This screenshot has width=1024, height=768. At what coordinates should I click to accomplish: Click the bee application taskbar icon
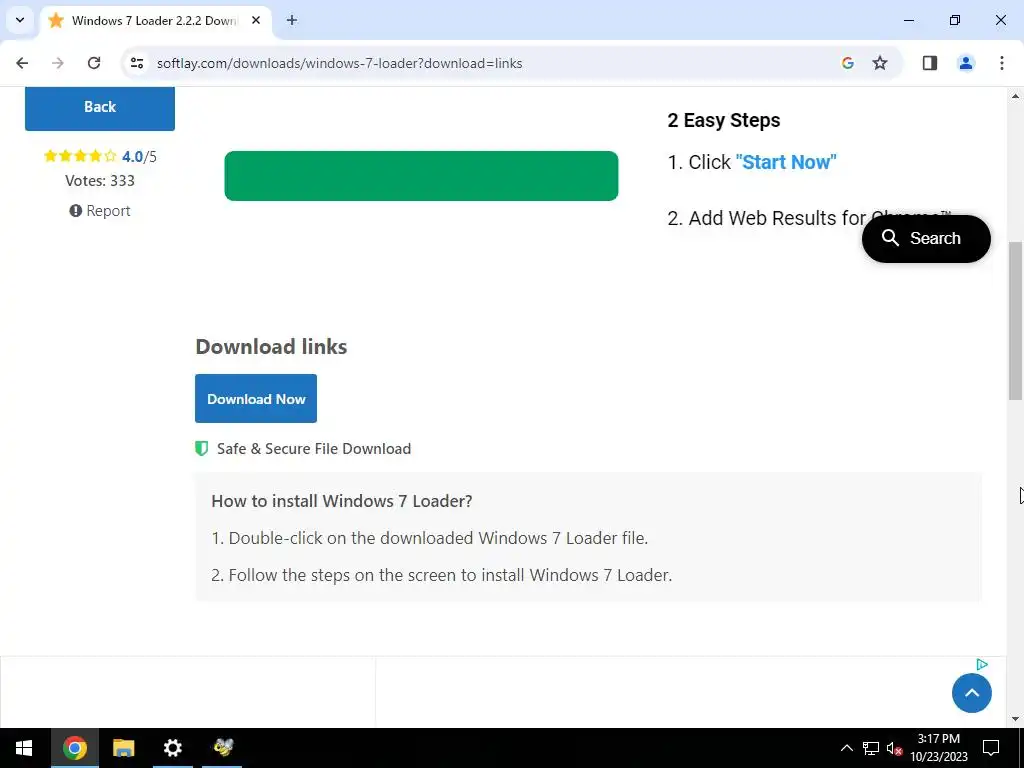click(223, 748)
